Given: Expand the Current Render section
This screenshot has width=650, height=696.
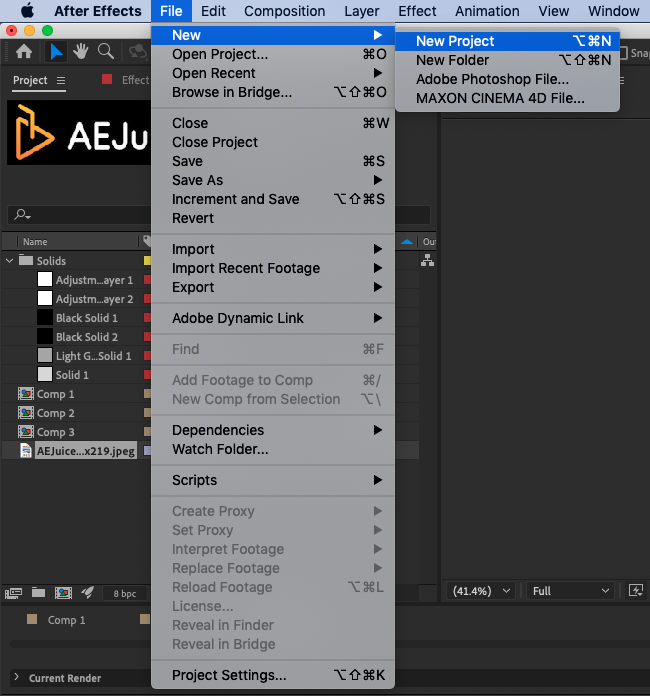Looking at the screenshot, I should pos(16,677).
